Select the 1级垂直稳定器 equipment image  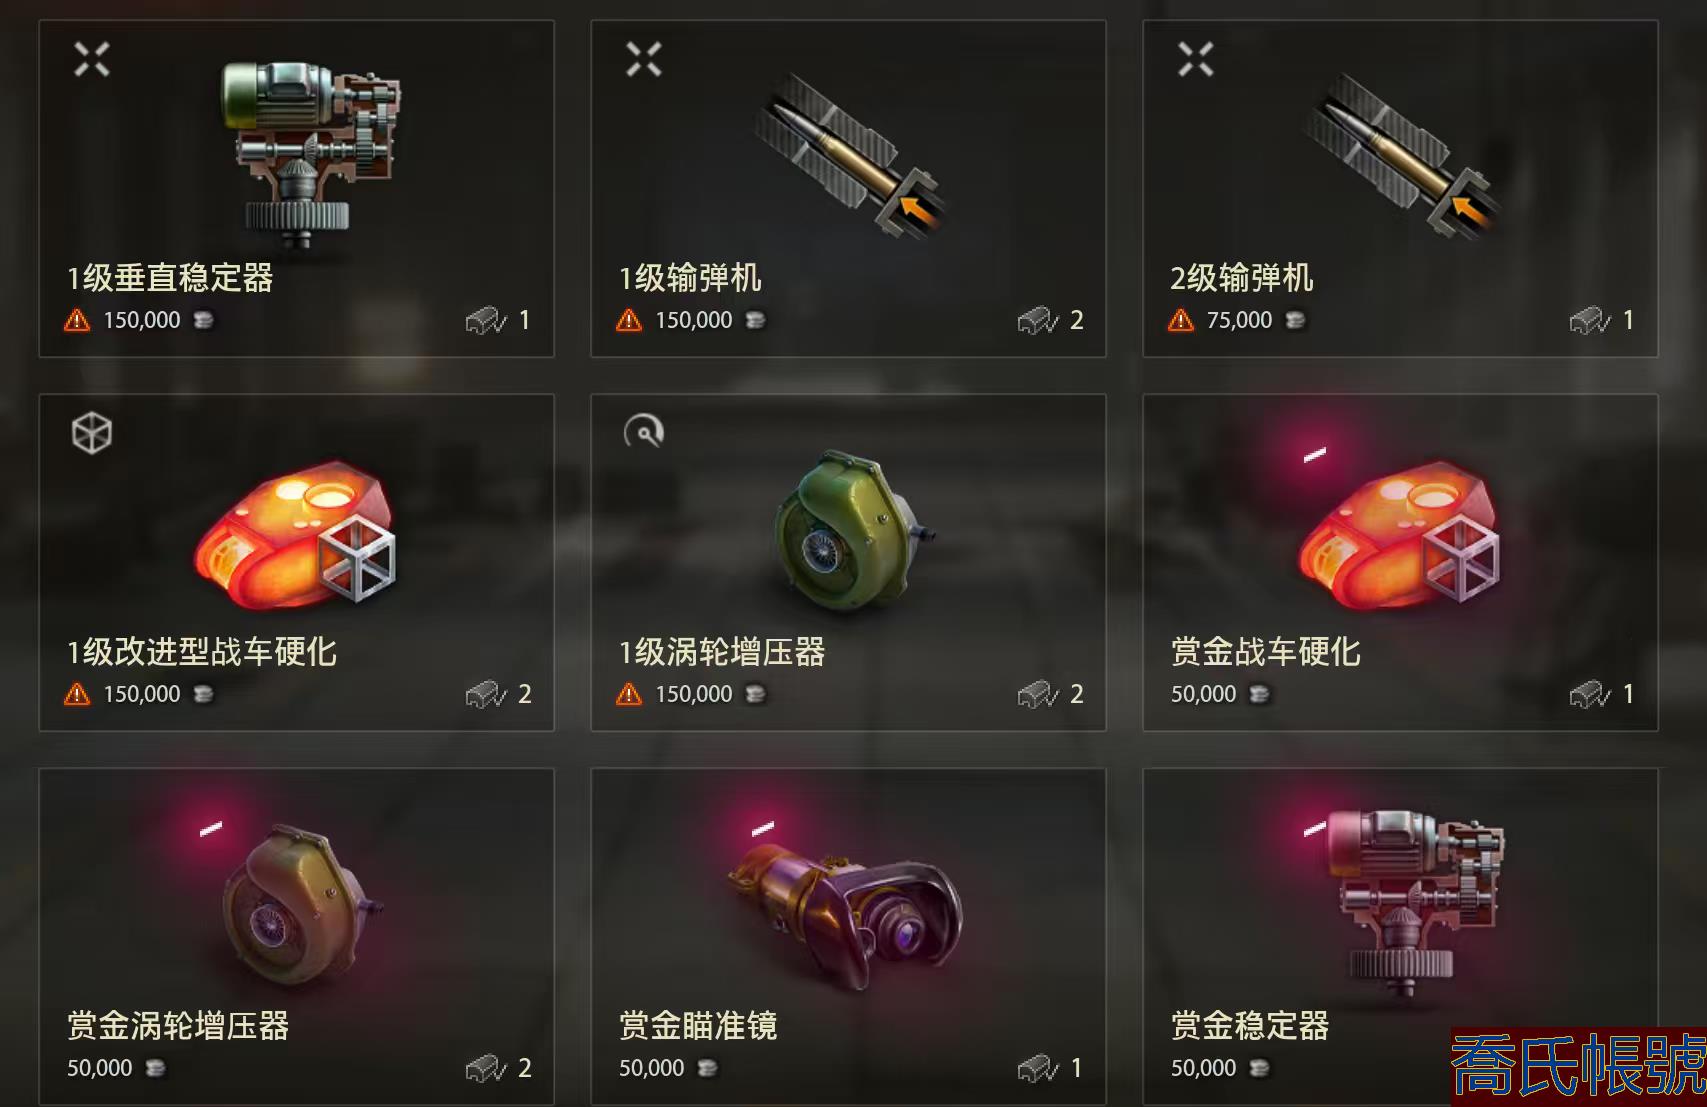(311, 152)
